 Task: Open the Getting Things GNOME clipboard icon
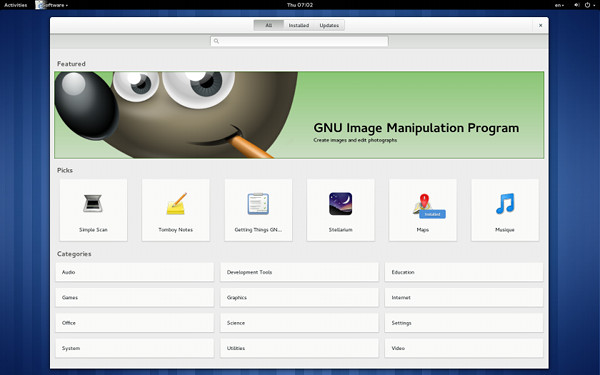pyautogui.click(x=258, y=204)
